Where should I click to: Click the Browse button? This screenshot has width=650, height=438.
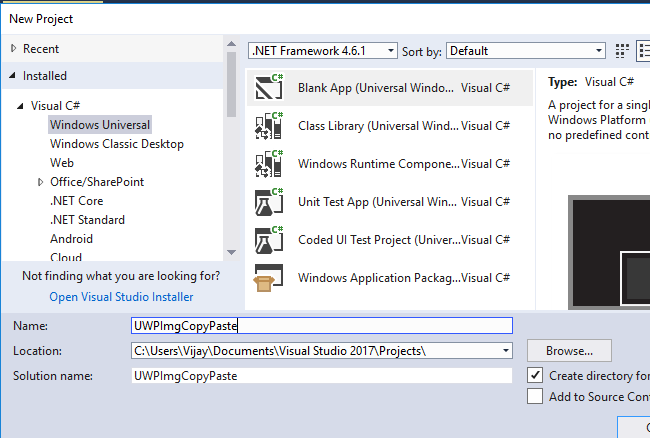click(568, 351)
